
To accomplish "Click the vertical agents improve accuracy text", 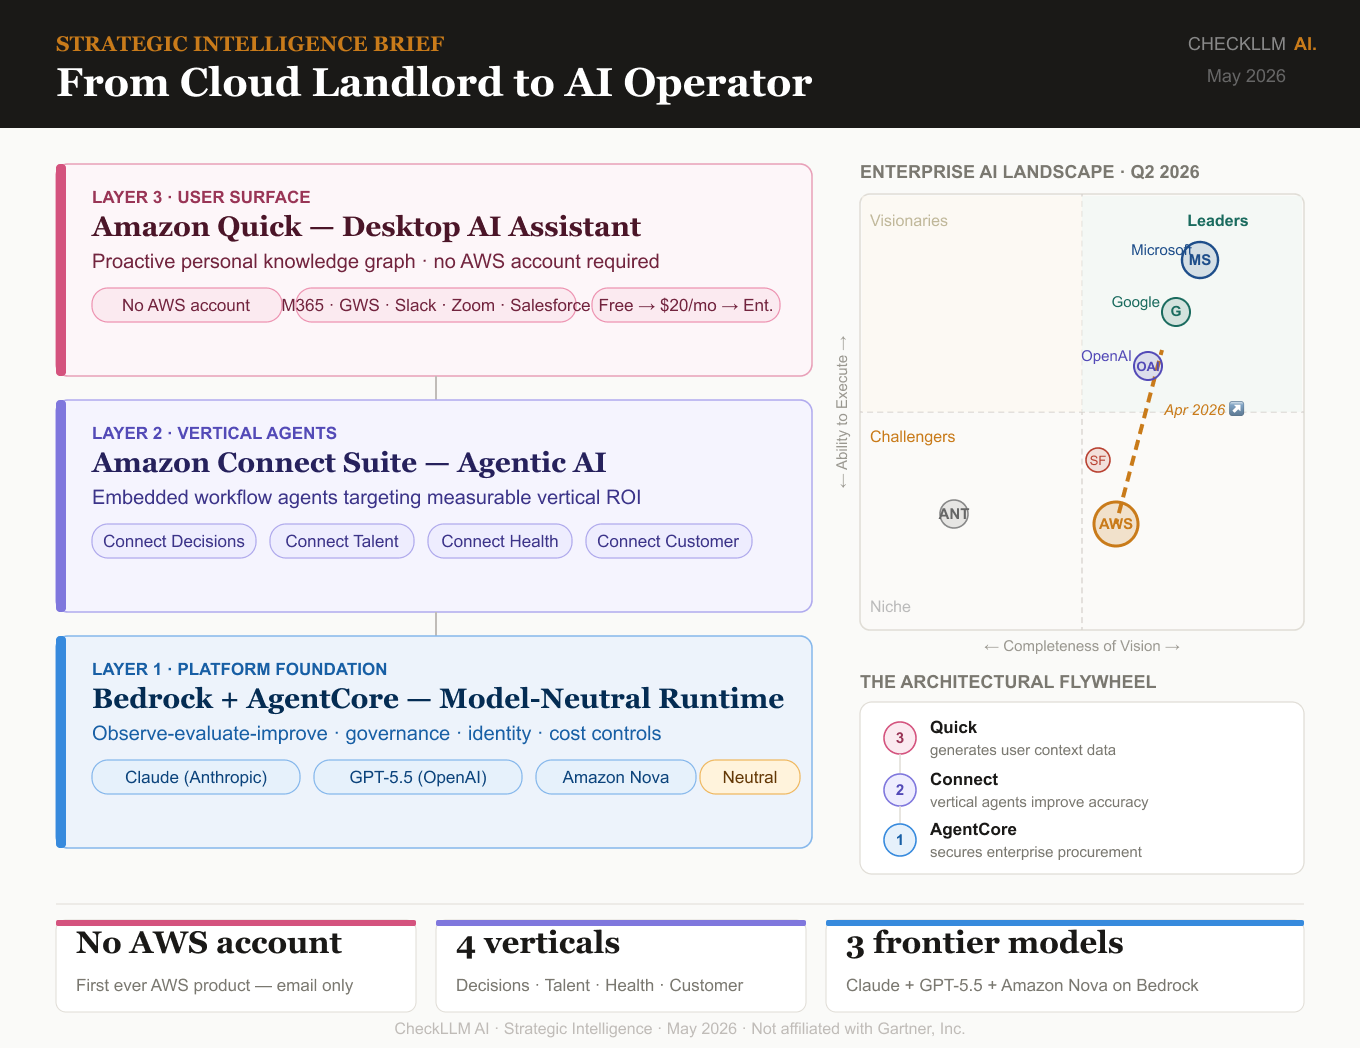I will tap(1039, 802).
